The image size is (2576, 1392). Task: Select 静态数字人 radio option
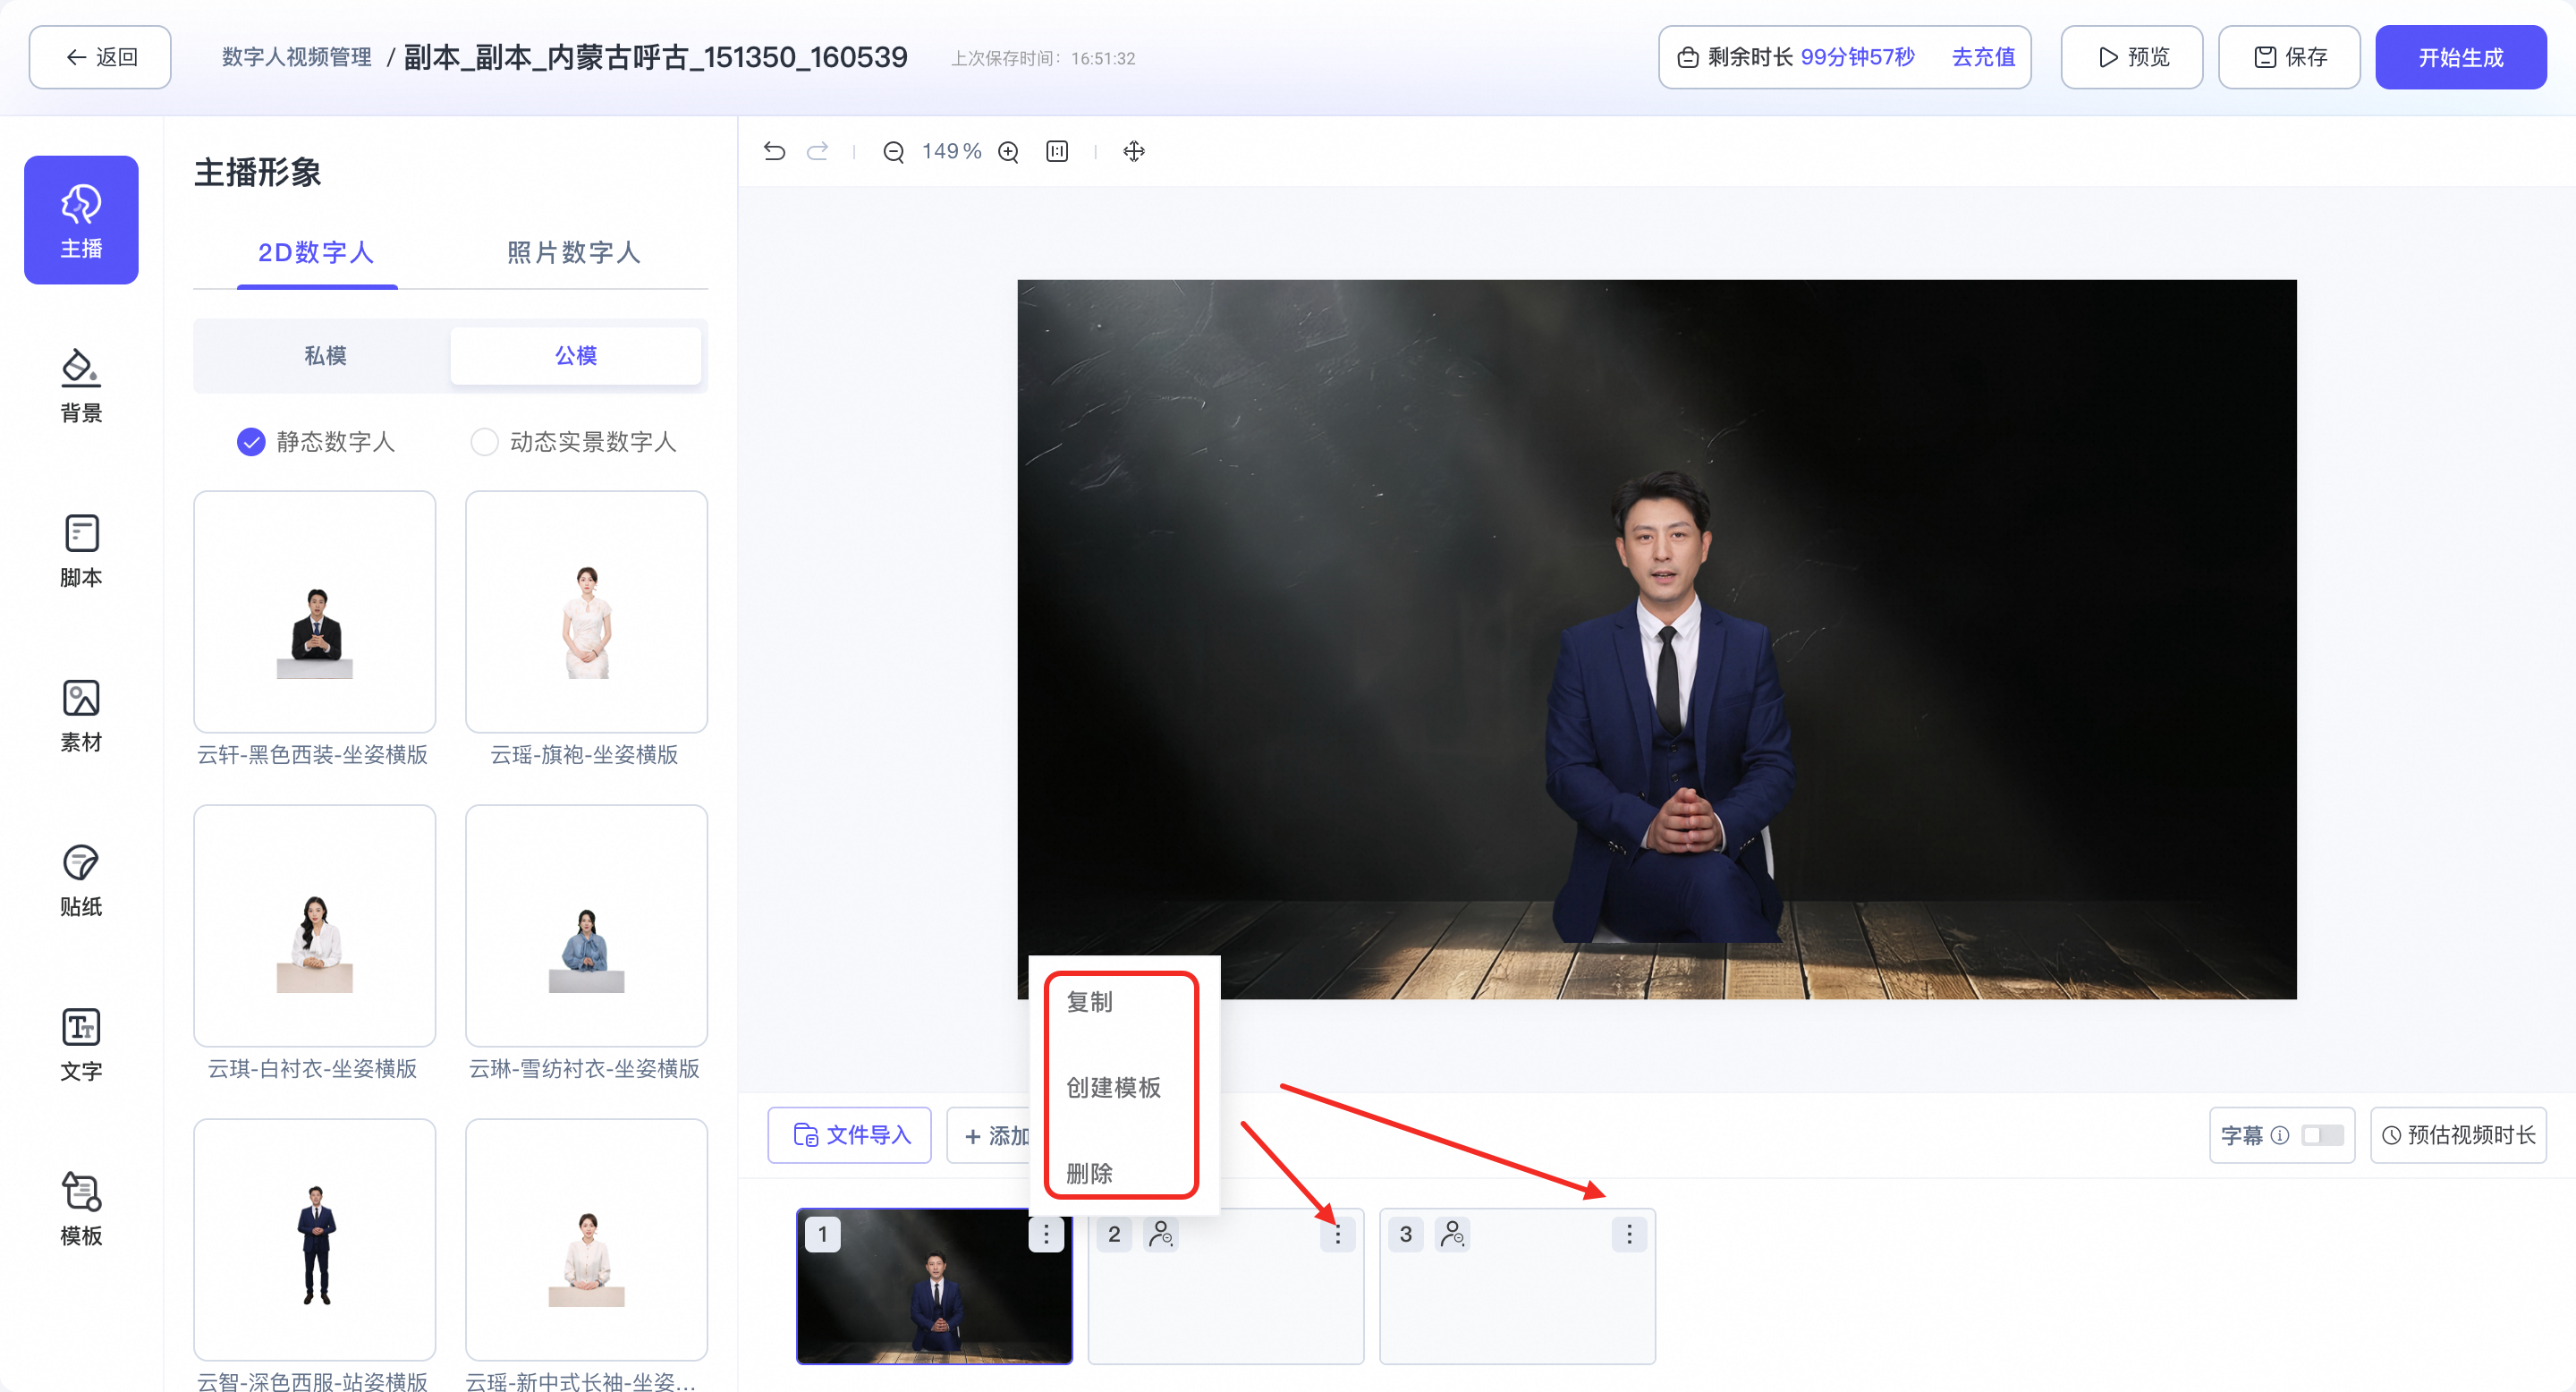point(251,442)
